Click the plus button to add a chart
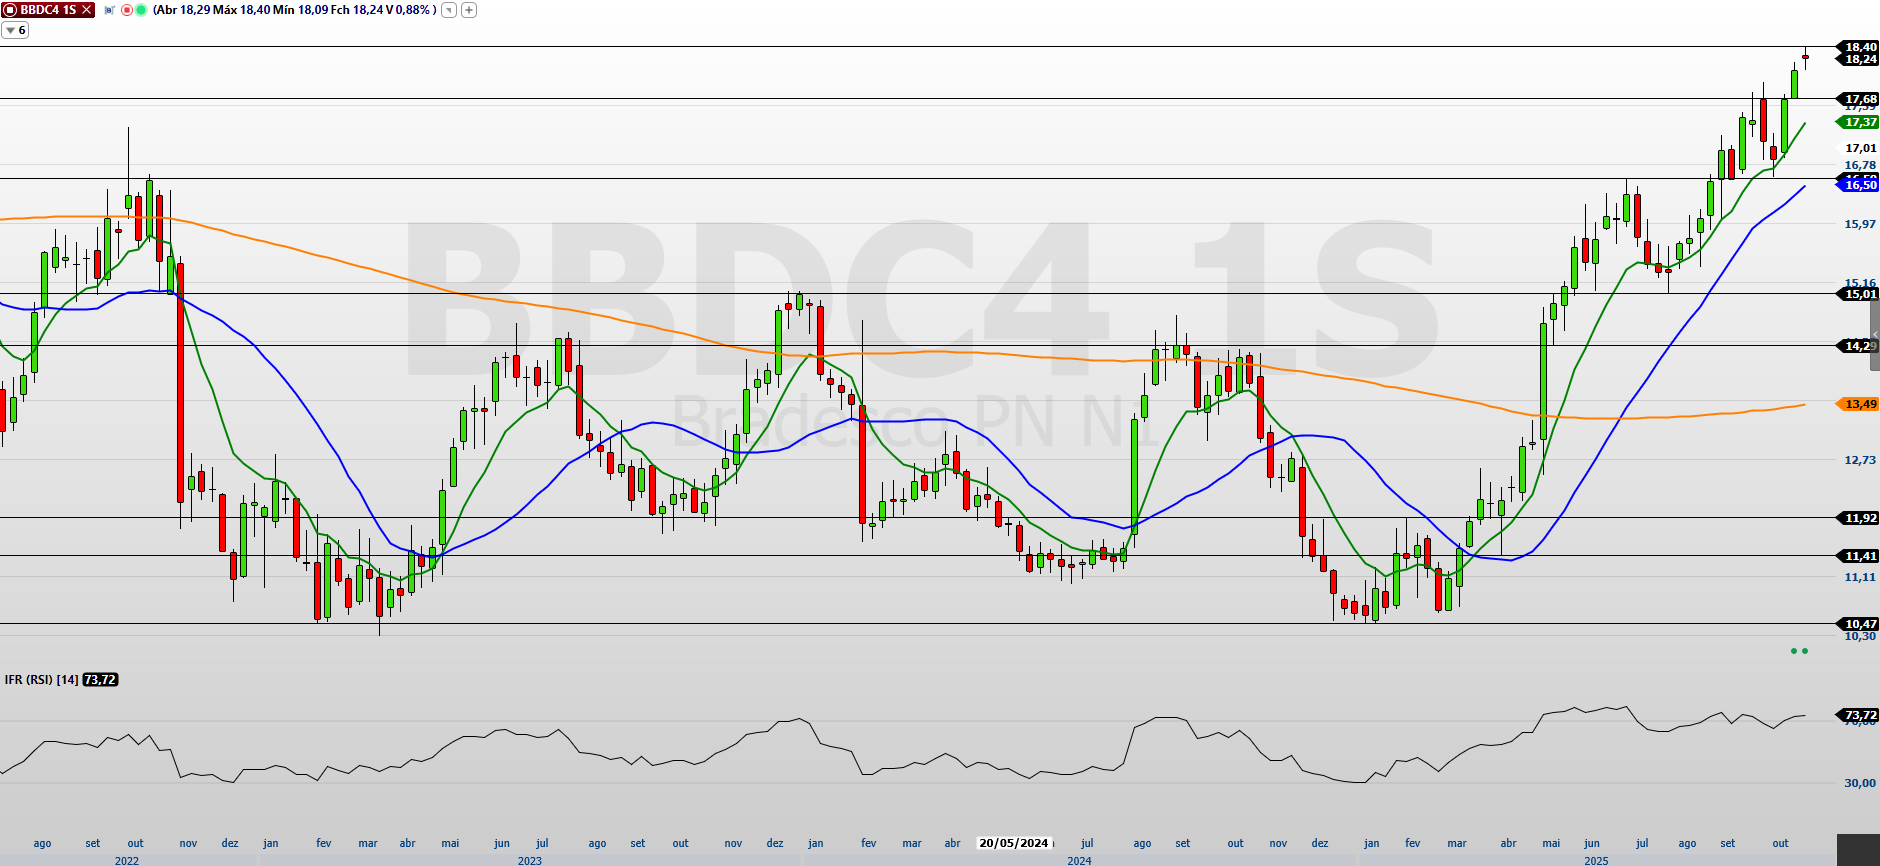This screenshot has height=866, width=1880. coord(469,10)
